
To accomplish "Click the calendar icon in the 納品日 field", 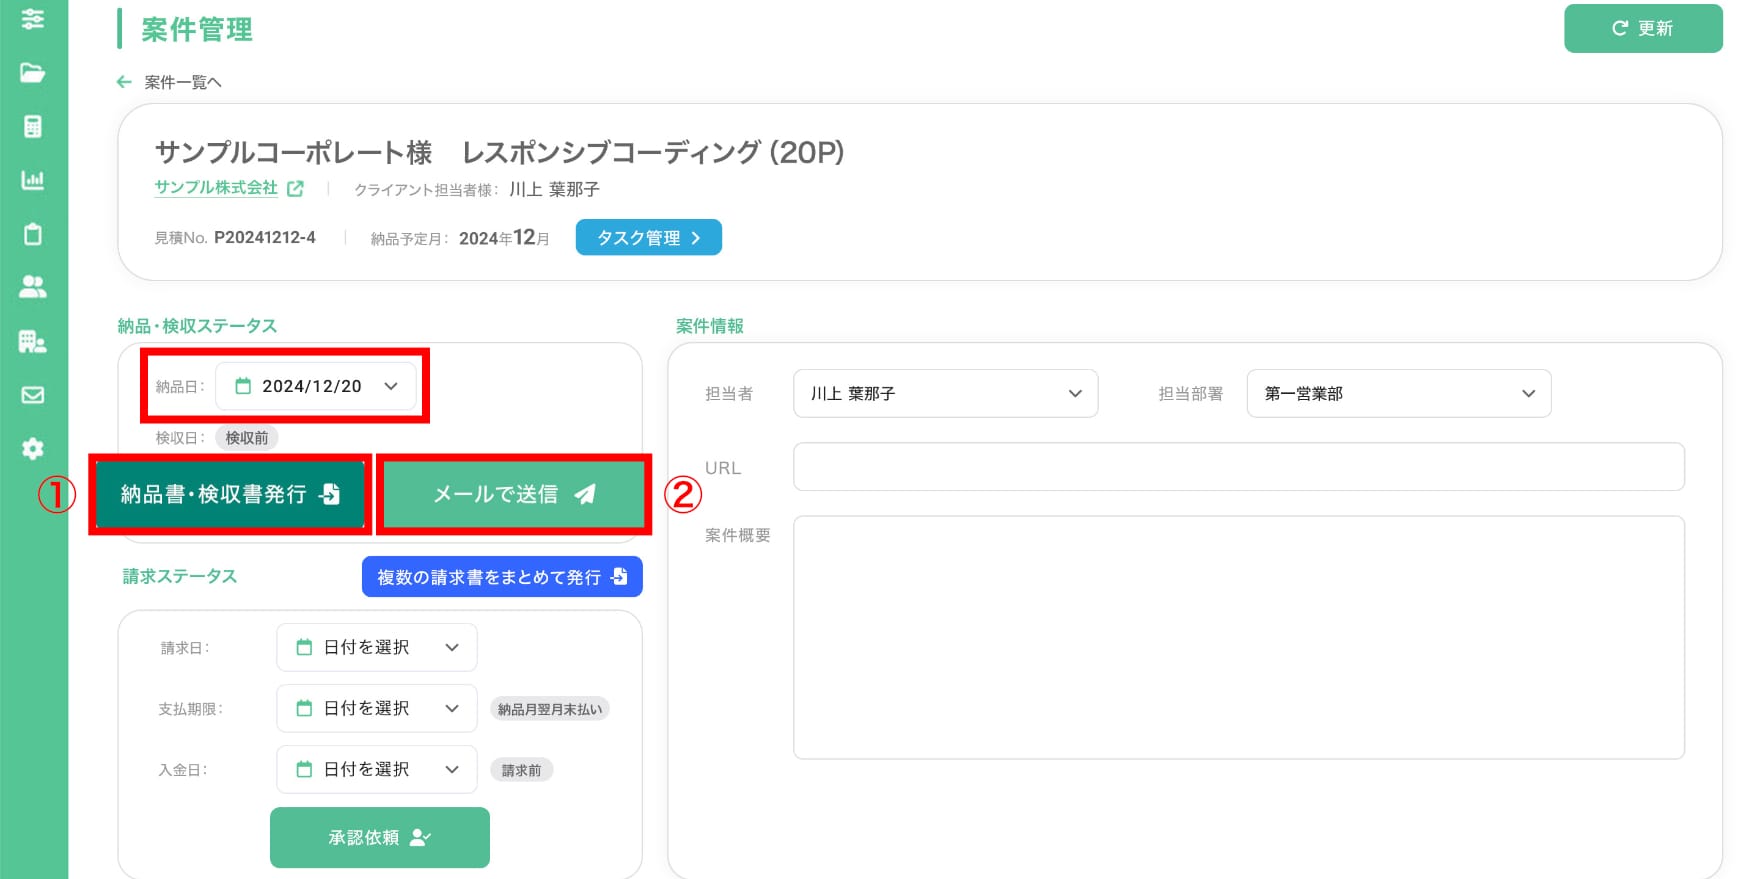I will 243,386.
